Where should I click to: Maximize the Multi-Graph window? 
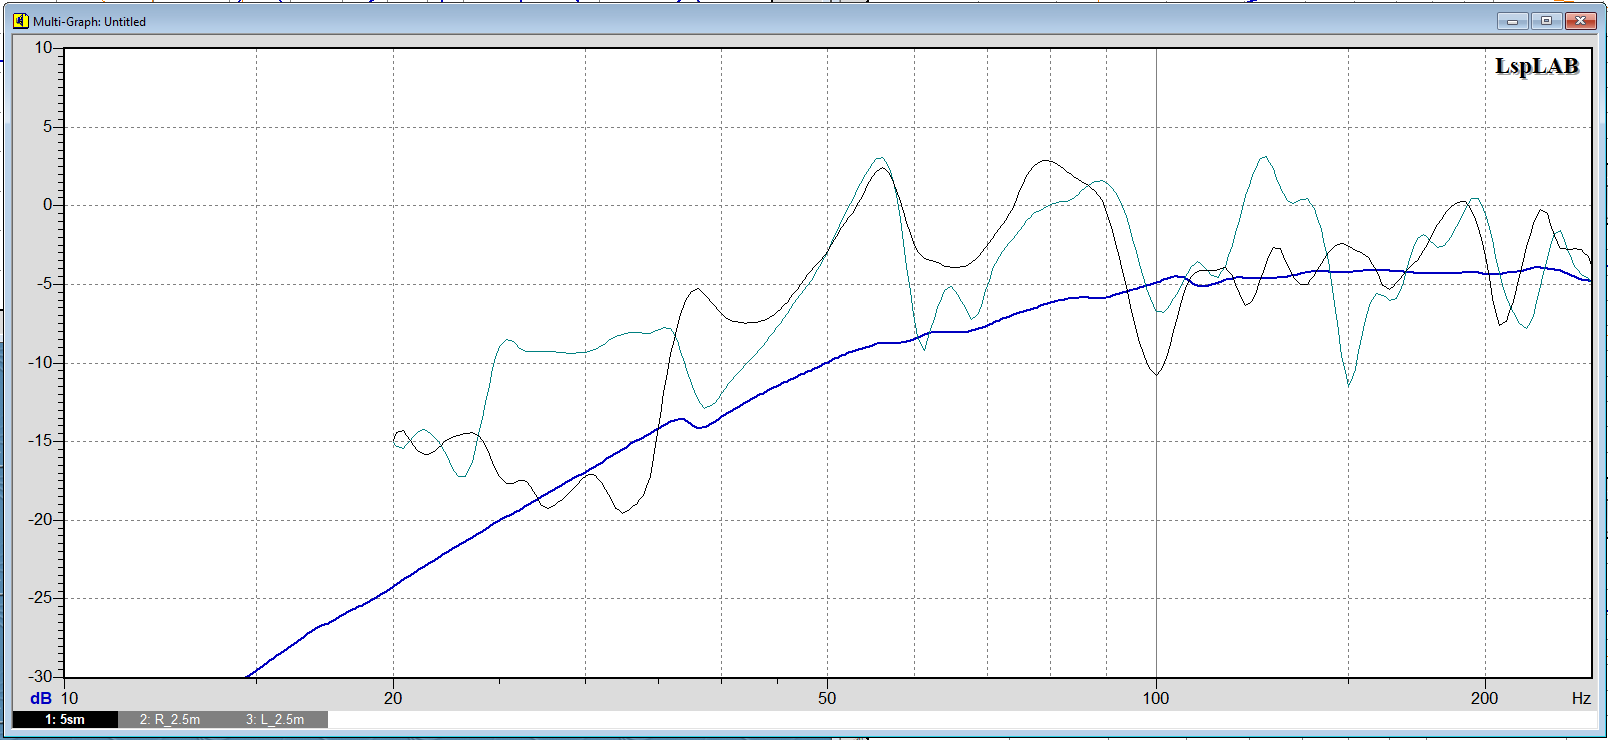point(1546,21)
